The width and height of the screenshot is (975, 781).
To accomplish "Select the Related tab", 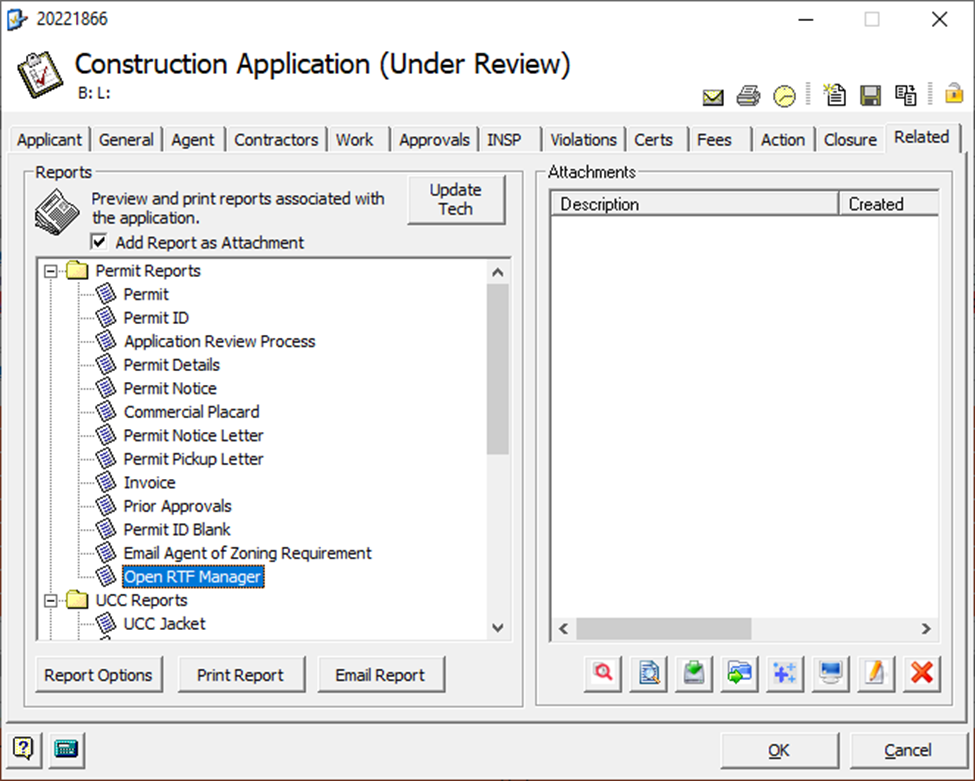I will [922, 137].
